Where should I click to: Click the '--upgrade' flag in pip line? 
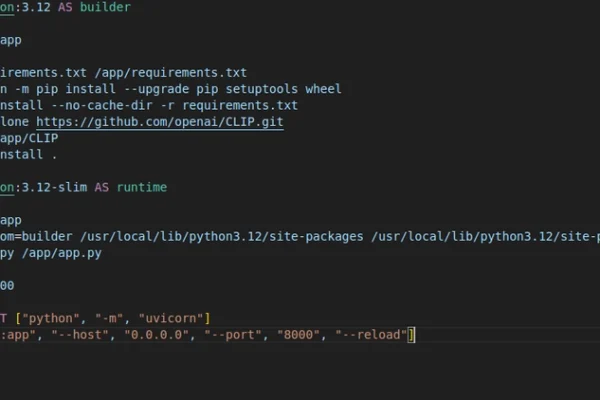coord(156,89)
